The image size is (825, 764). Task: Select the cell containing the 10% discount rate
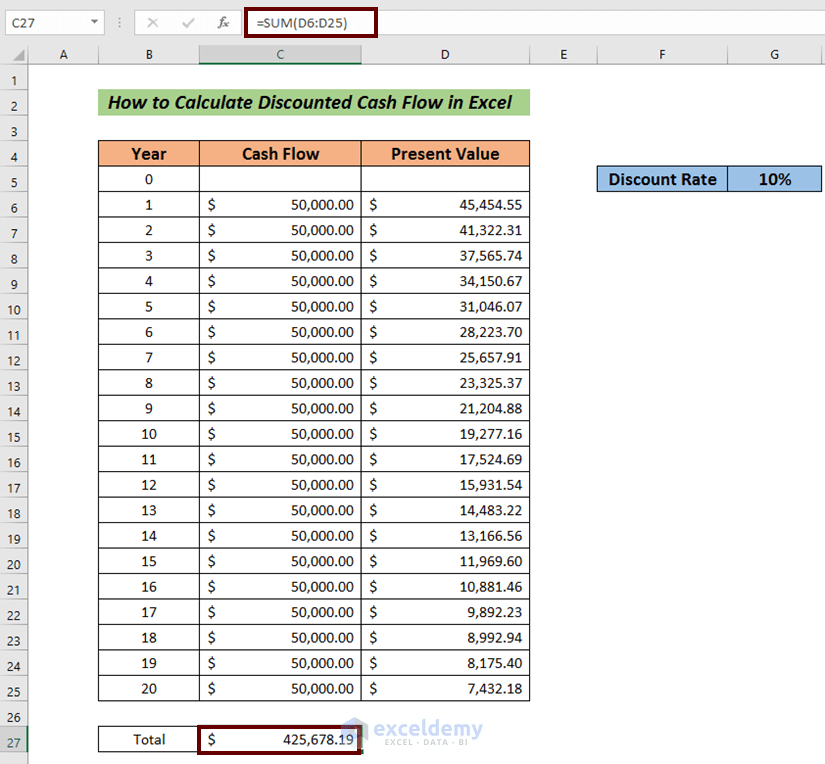[x=774, y=178]
